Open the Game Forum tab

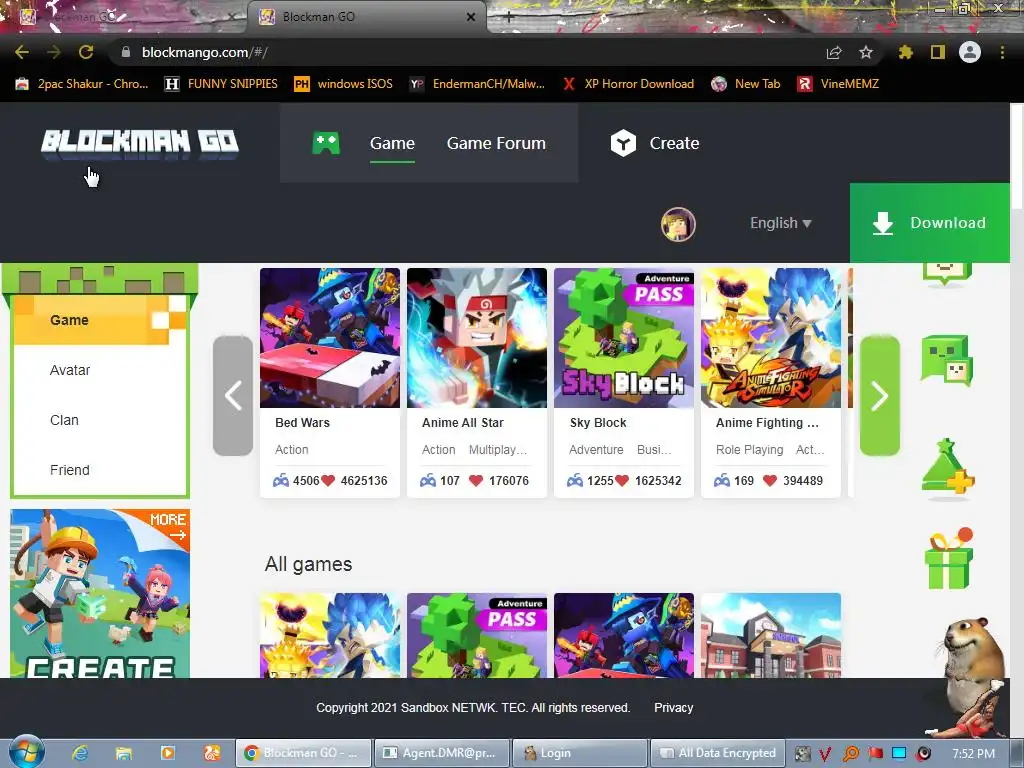[x=496, y=143]
